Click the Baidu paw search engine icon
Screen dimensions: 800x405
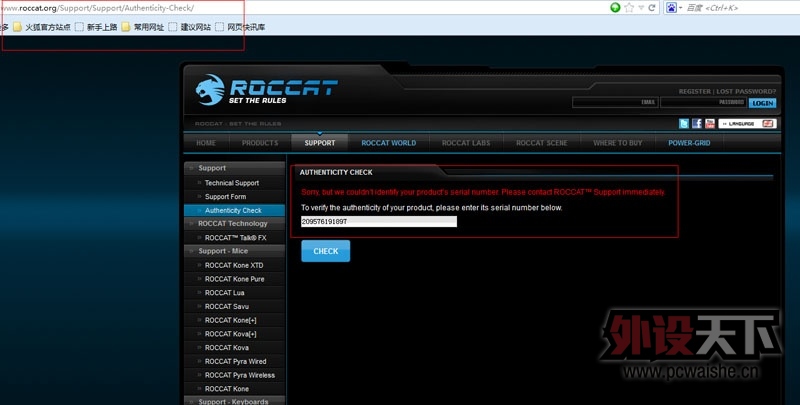click(x=671, y=8)
